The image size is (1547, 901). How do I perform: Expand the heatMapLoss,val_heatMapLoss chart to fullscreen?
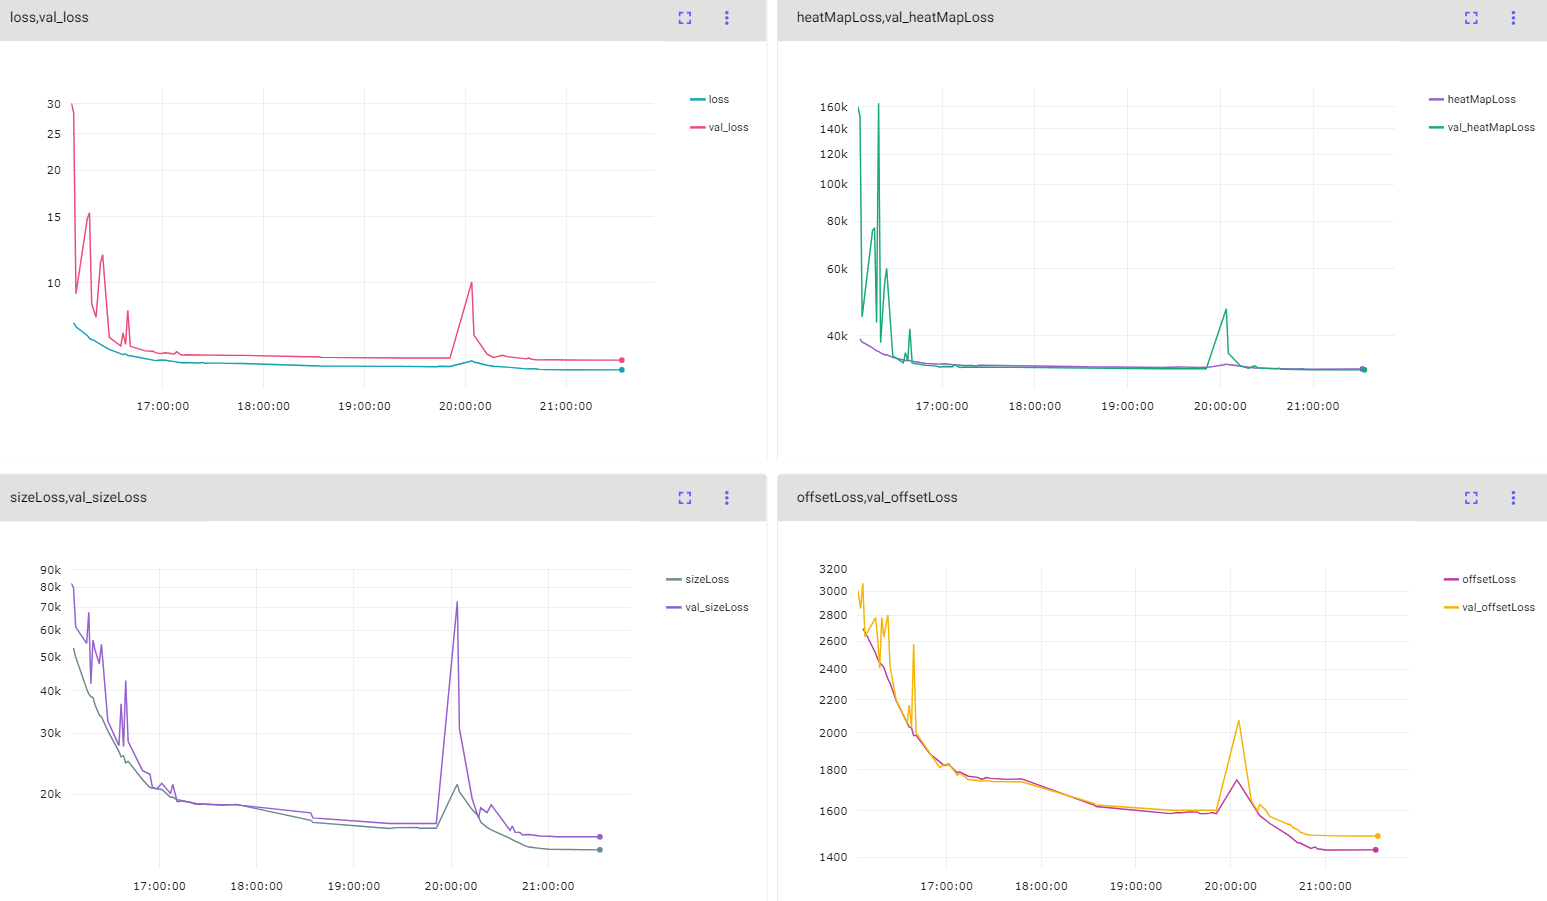[x=1471, y=18]
